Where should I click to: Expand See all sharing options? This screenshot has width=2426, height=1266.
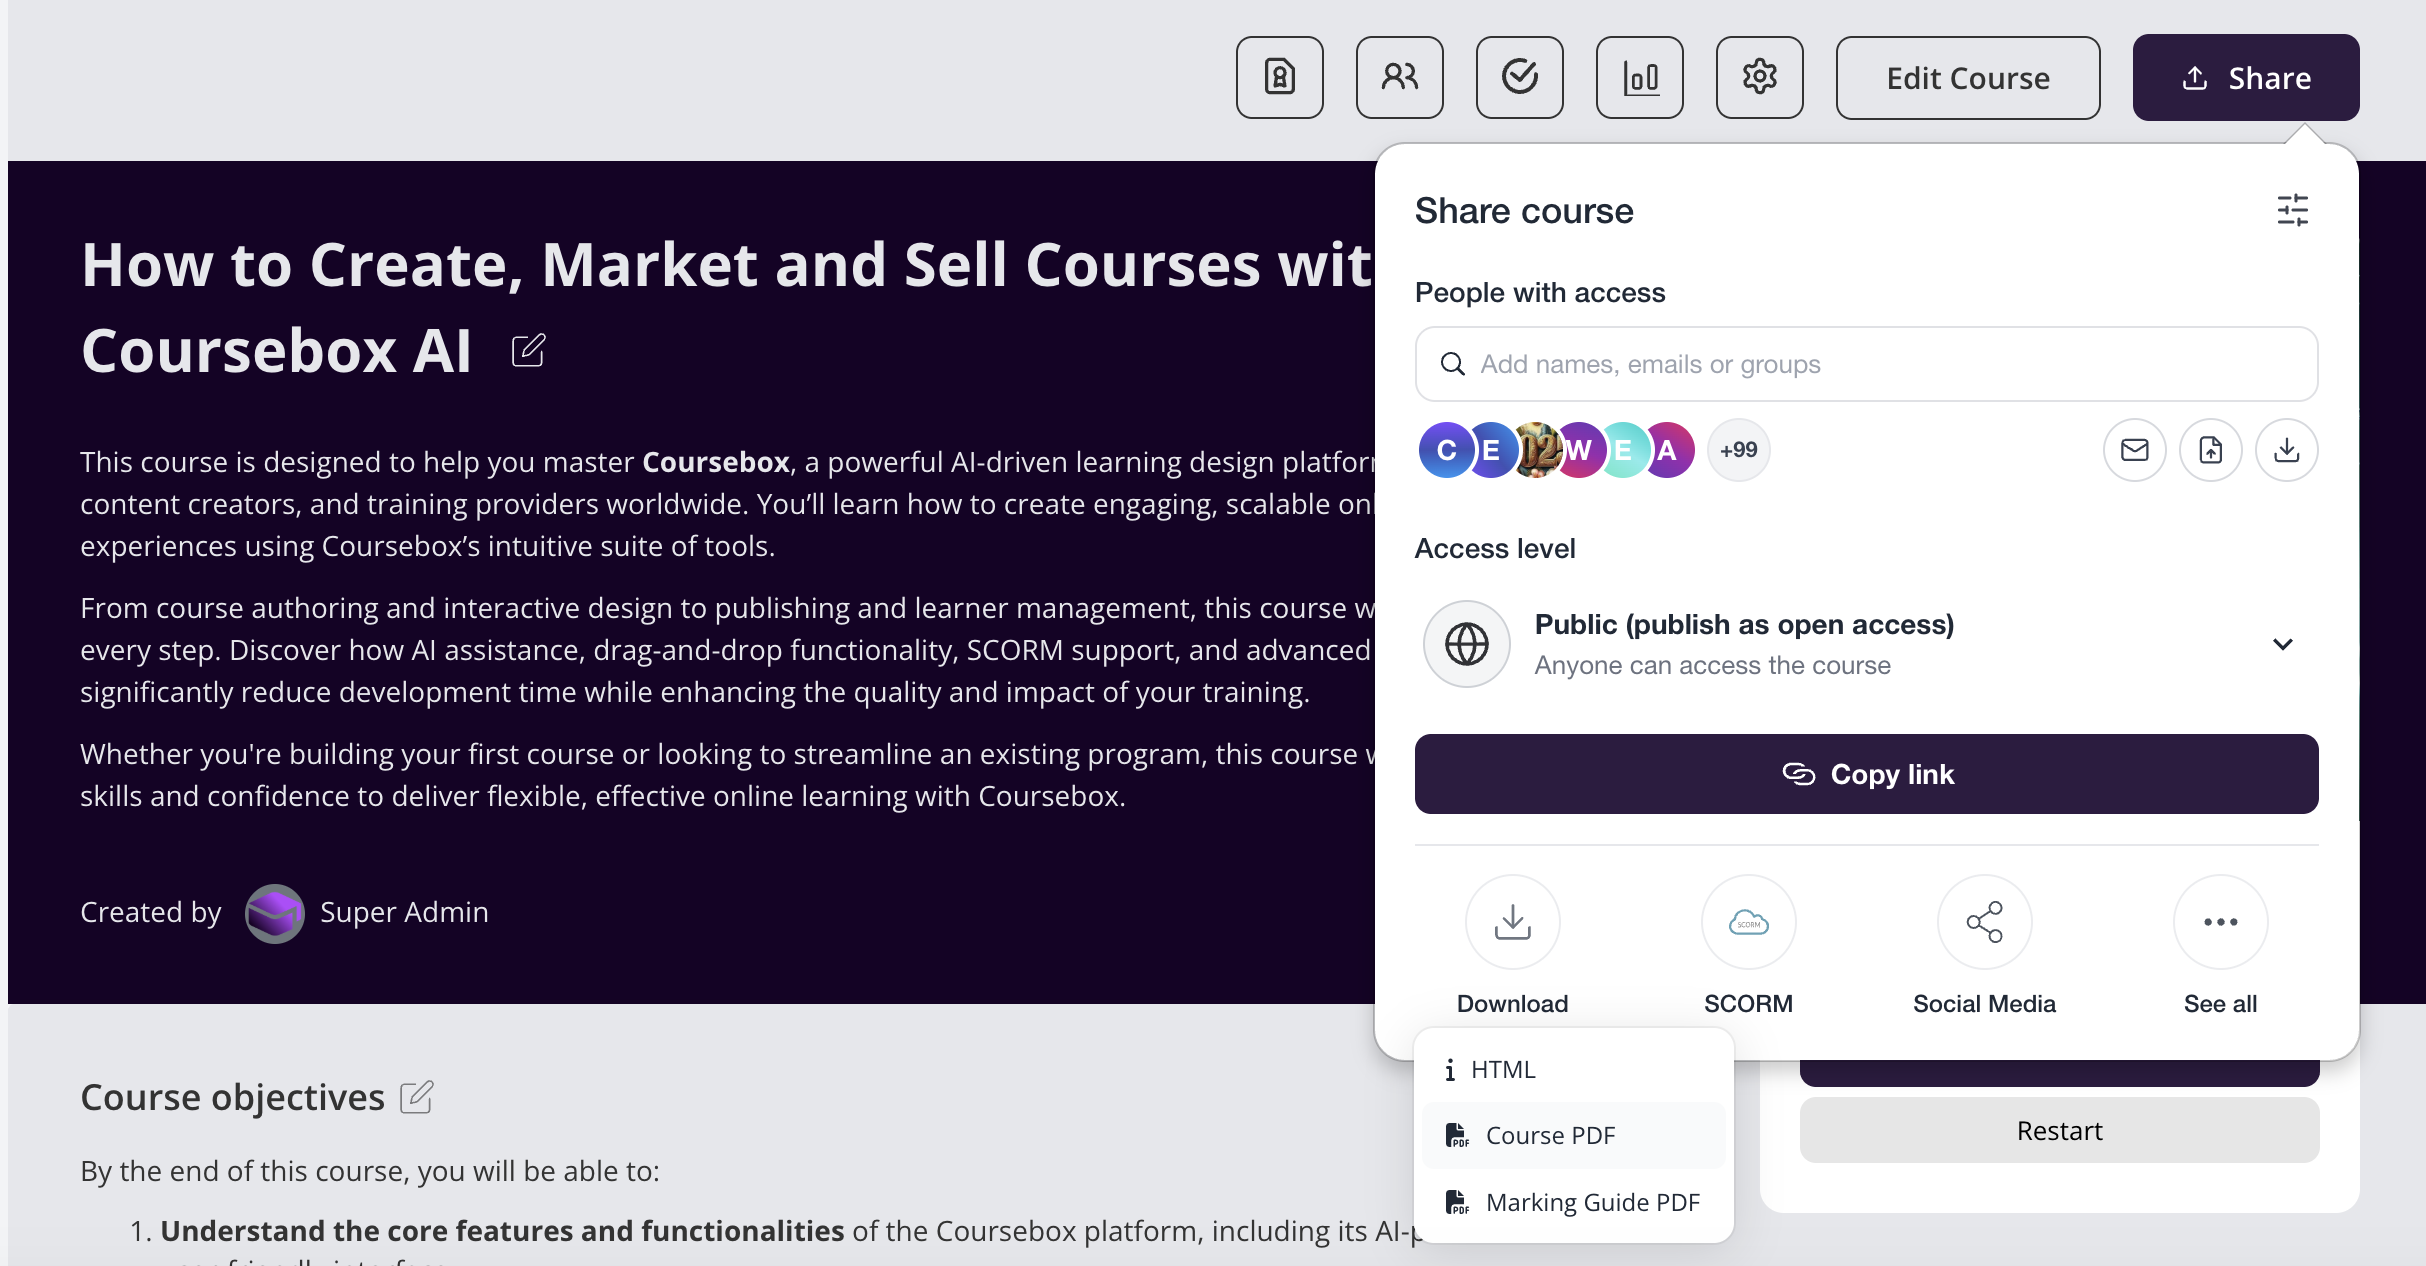pyautogui.click(x=2220, y=922)
